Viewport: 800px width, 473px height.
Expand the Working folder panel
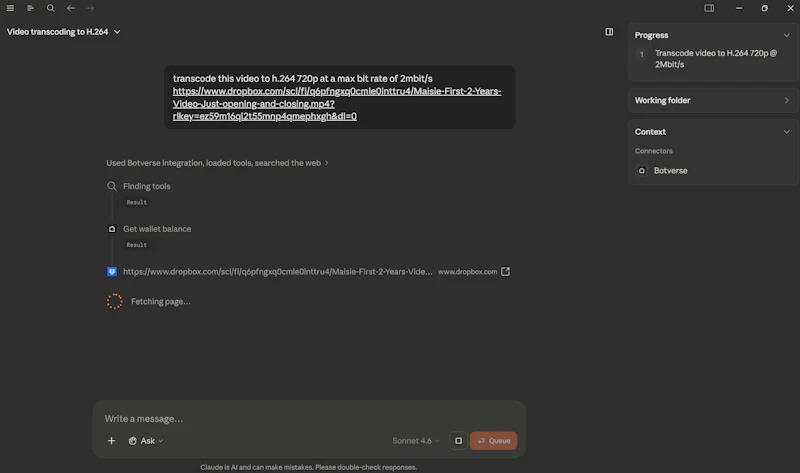tap(713, 101)
